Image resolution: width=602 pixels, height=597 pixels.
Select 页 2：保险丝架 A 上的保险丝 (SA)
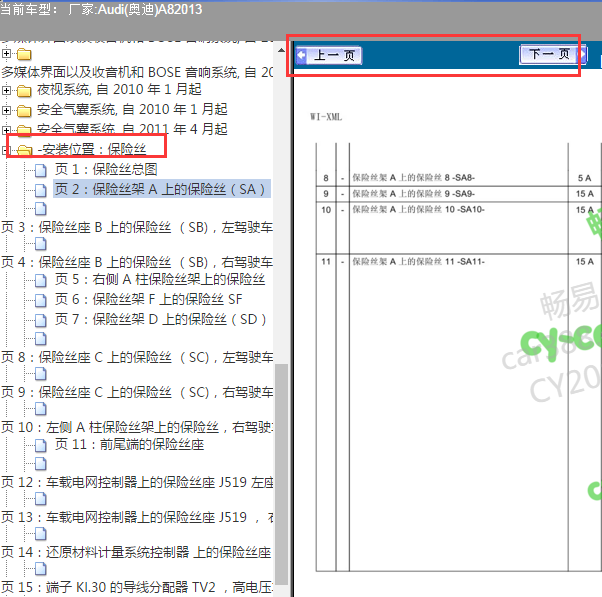pyautogui.click(x=162, y=189)
